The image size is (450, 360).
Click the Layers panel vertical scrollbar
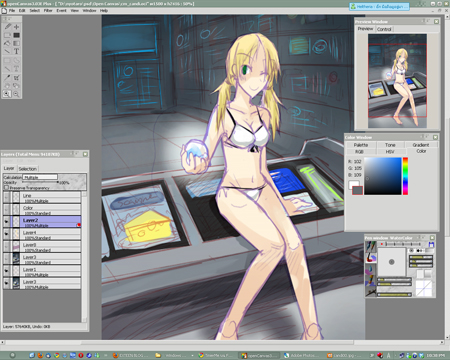pos(85,257)
